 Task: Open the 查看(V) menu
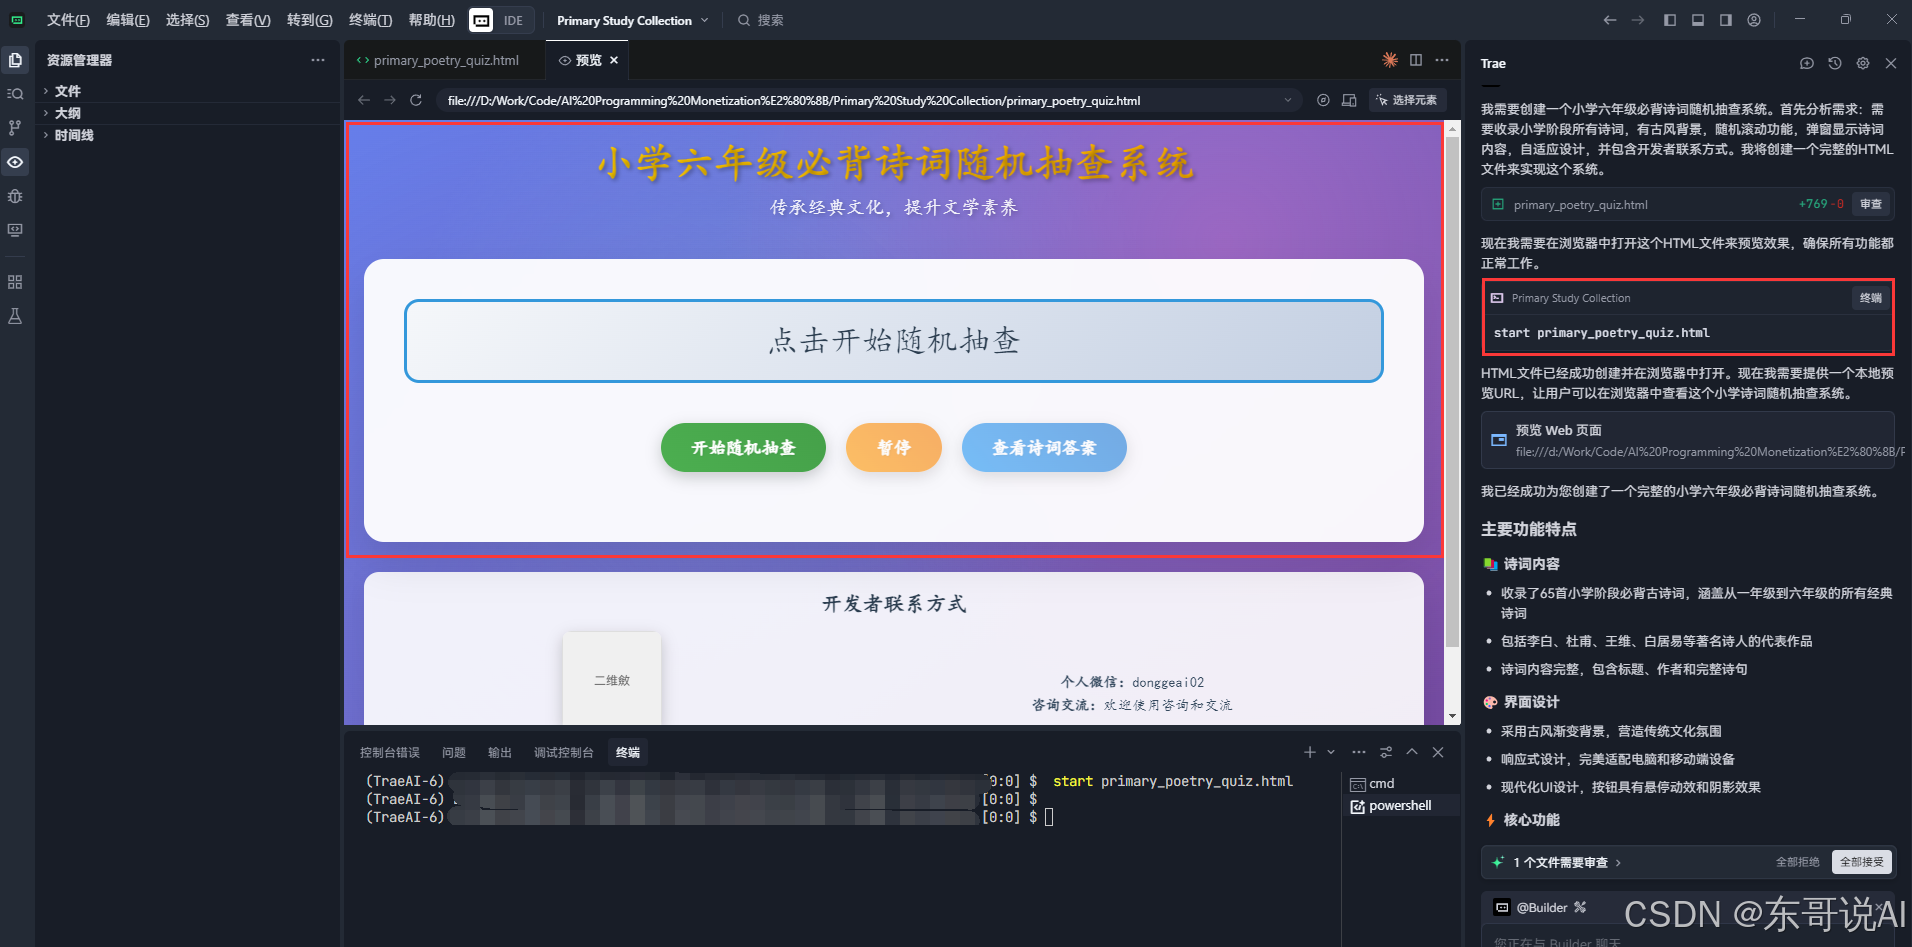click(x=248, y=20)
